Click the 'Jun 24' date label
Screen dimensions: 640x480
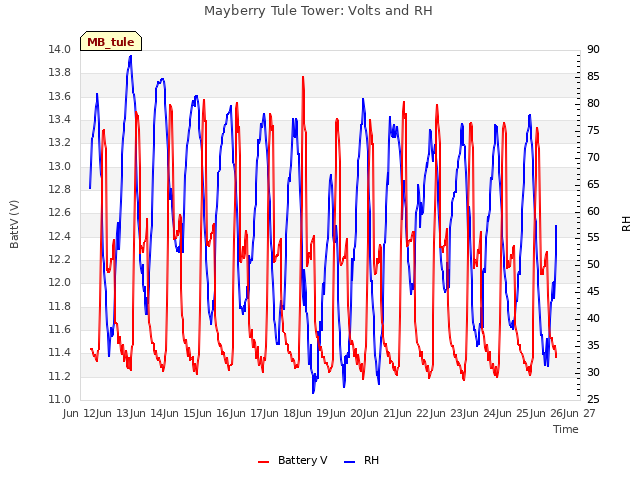[x=480, y=413]
